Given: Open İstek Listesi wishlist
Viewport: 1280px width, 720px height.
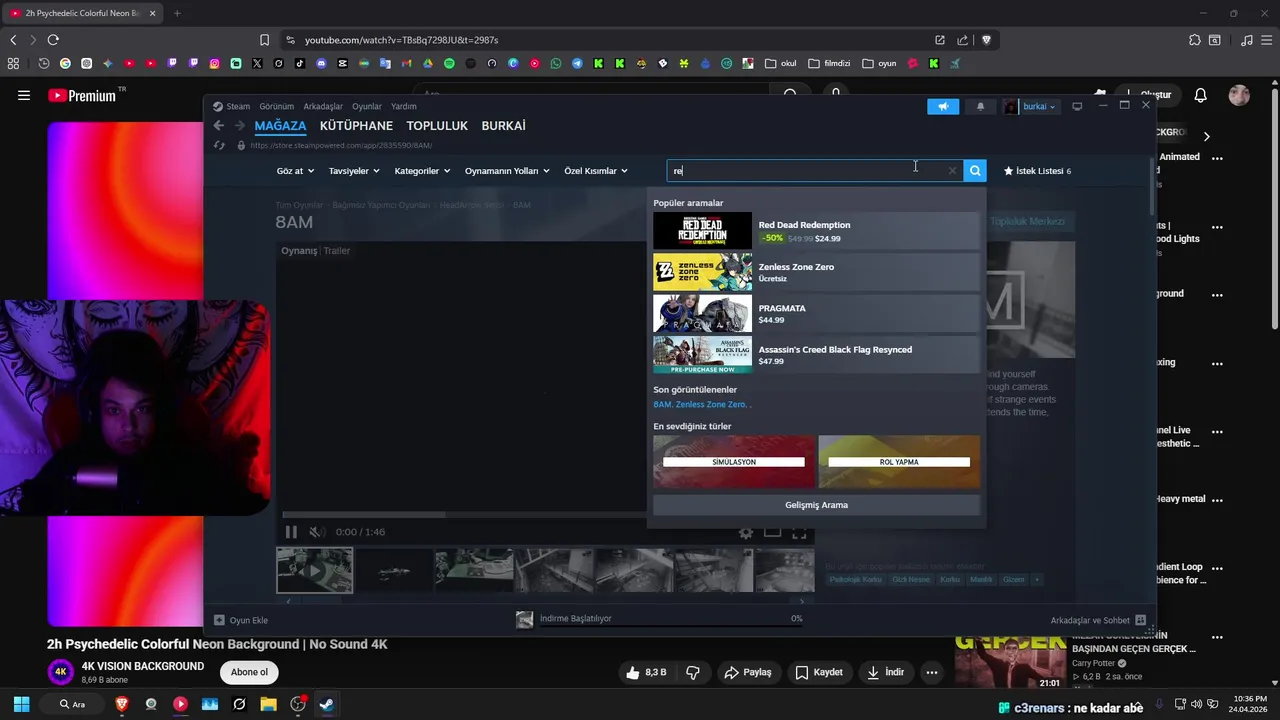Looking at the screenshot, I should pyautogui.click(x=1037, y=171).
